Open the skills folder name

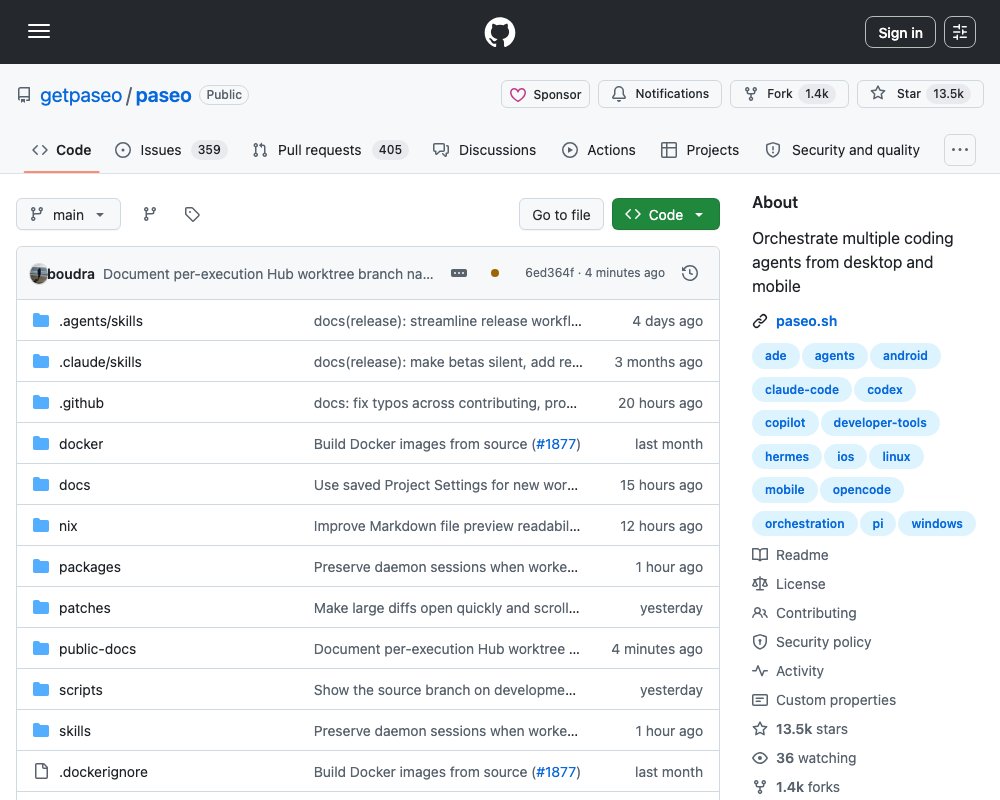coord(75,730)
